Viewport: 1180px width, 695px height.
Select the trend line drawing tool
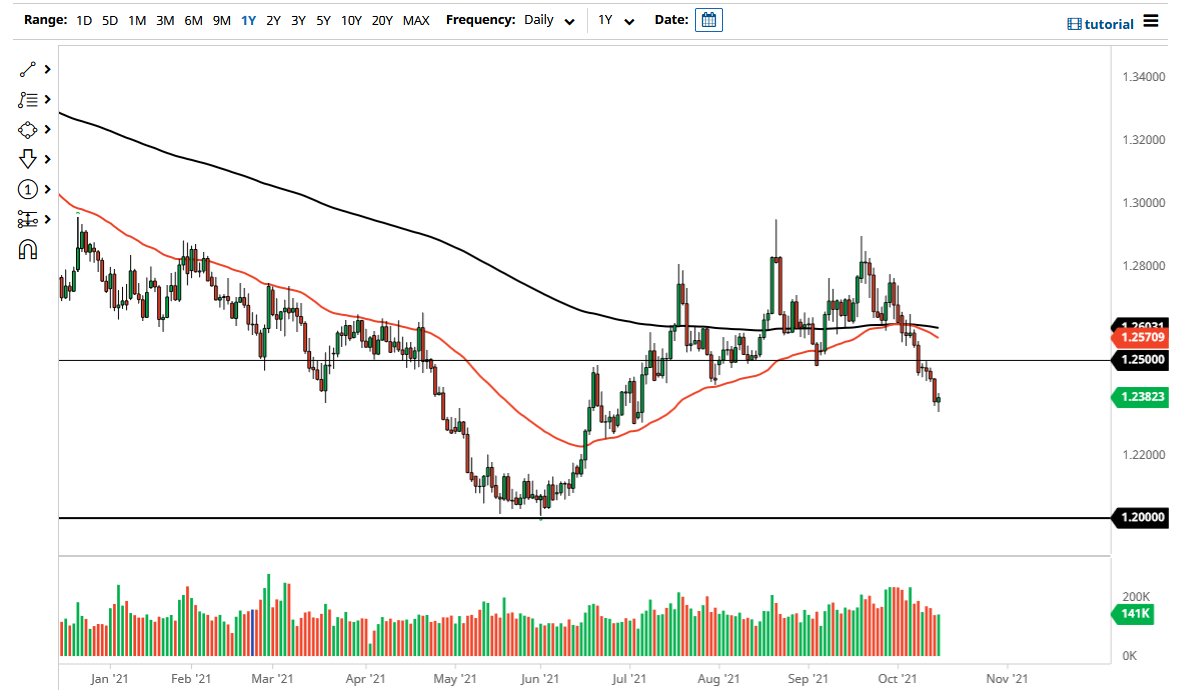(27, 70)
